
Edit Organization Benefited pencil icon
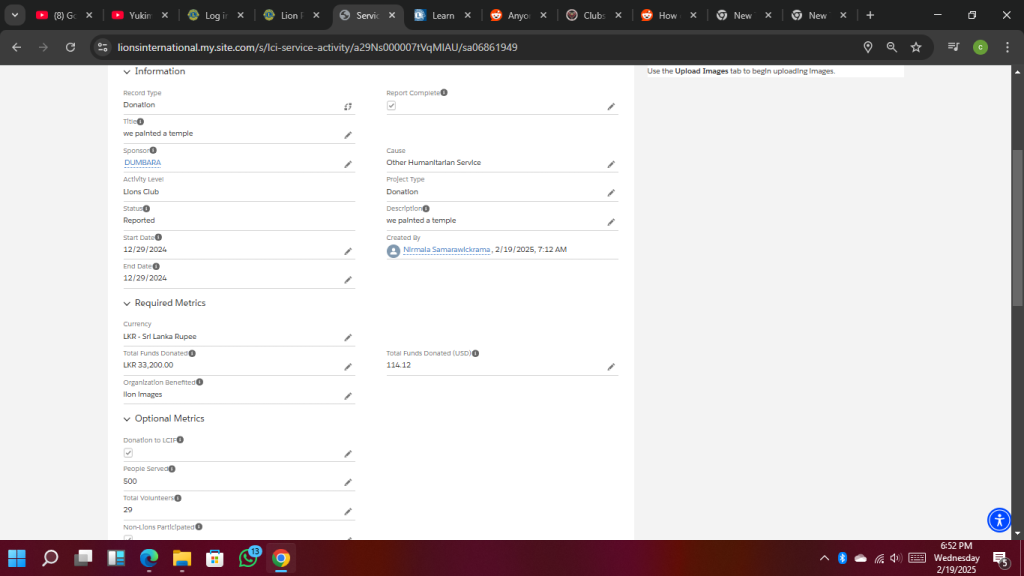pyautogui.click(x=348, y=396)
